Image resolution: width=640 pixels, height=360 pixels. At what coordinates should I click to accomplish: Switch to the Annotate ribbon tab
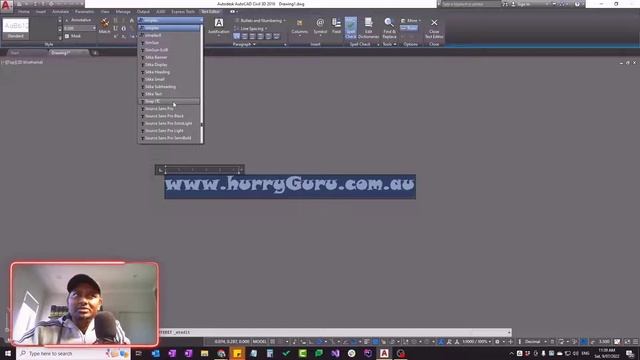[60, 12]
